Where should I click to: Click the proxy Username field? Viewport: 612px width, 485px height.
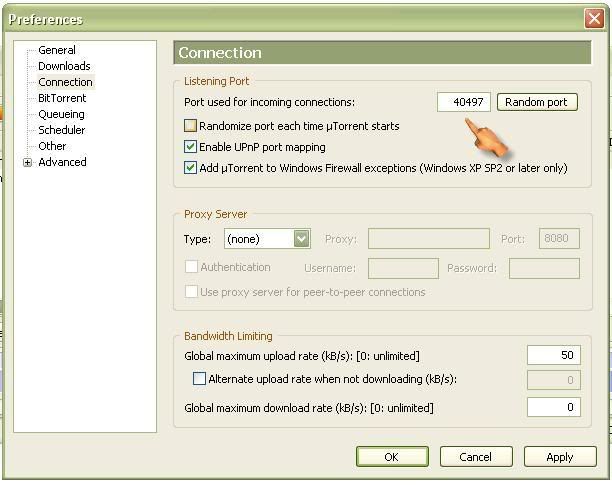point(403,268)
